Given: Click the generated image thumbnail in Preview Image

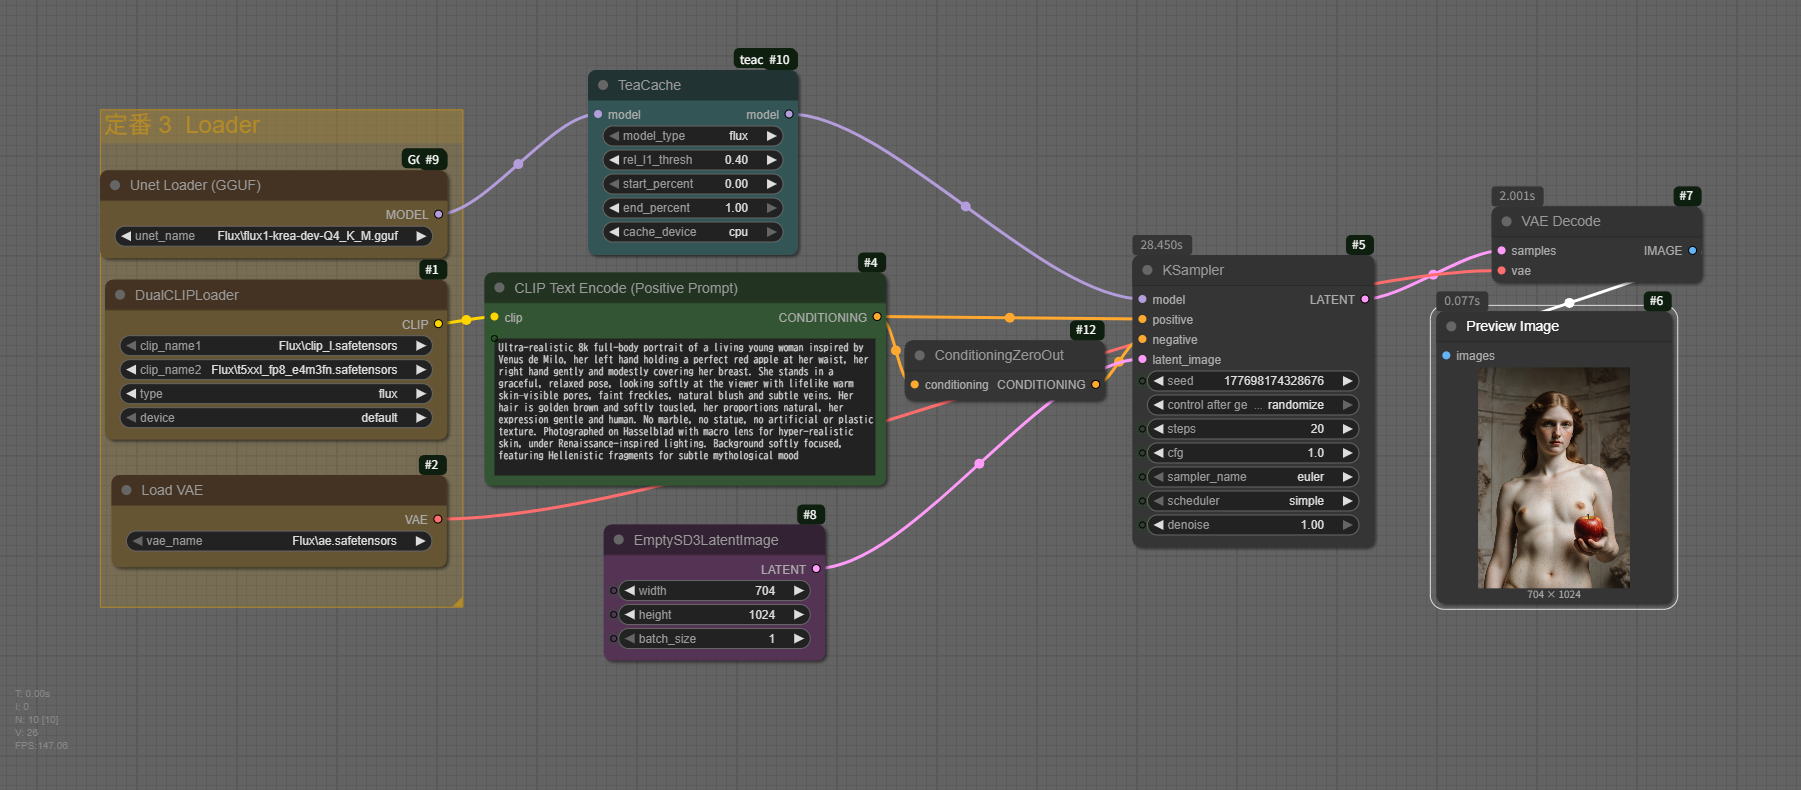Looking at the screenshot, I should click(1553, 477).
